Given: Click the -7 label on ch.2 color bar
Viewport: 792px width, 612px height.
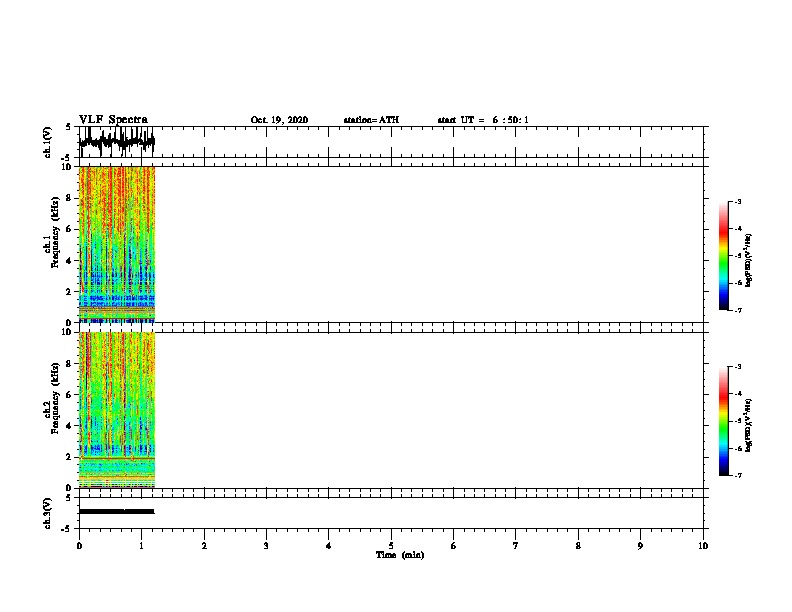Looking at the screenshot, I should 737,476.
